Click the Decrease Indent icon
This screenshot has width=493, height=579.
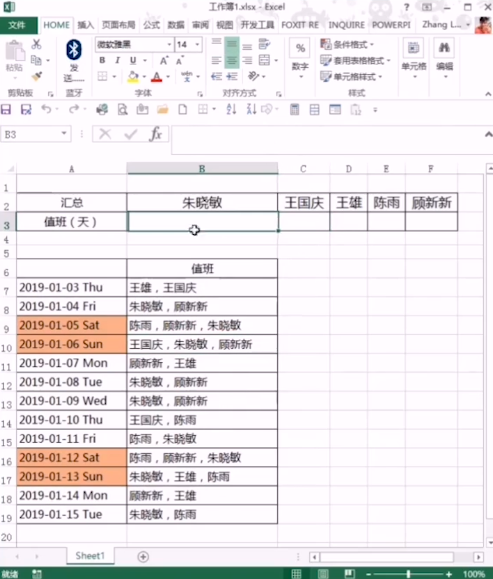[x=216, y=76]
